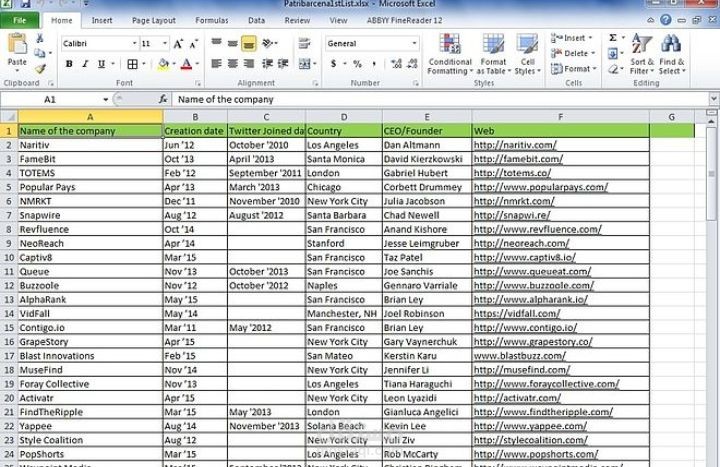Apply the red Font Color
The width and height of the screenshot is (720, 467).
pyautogui.click(x=186, y=64)
